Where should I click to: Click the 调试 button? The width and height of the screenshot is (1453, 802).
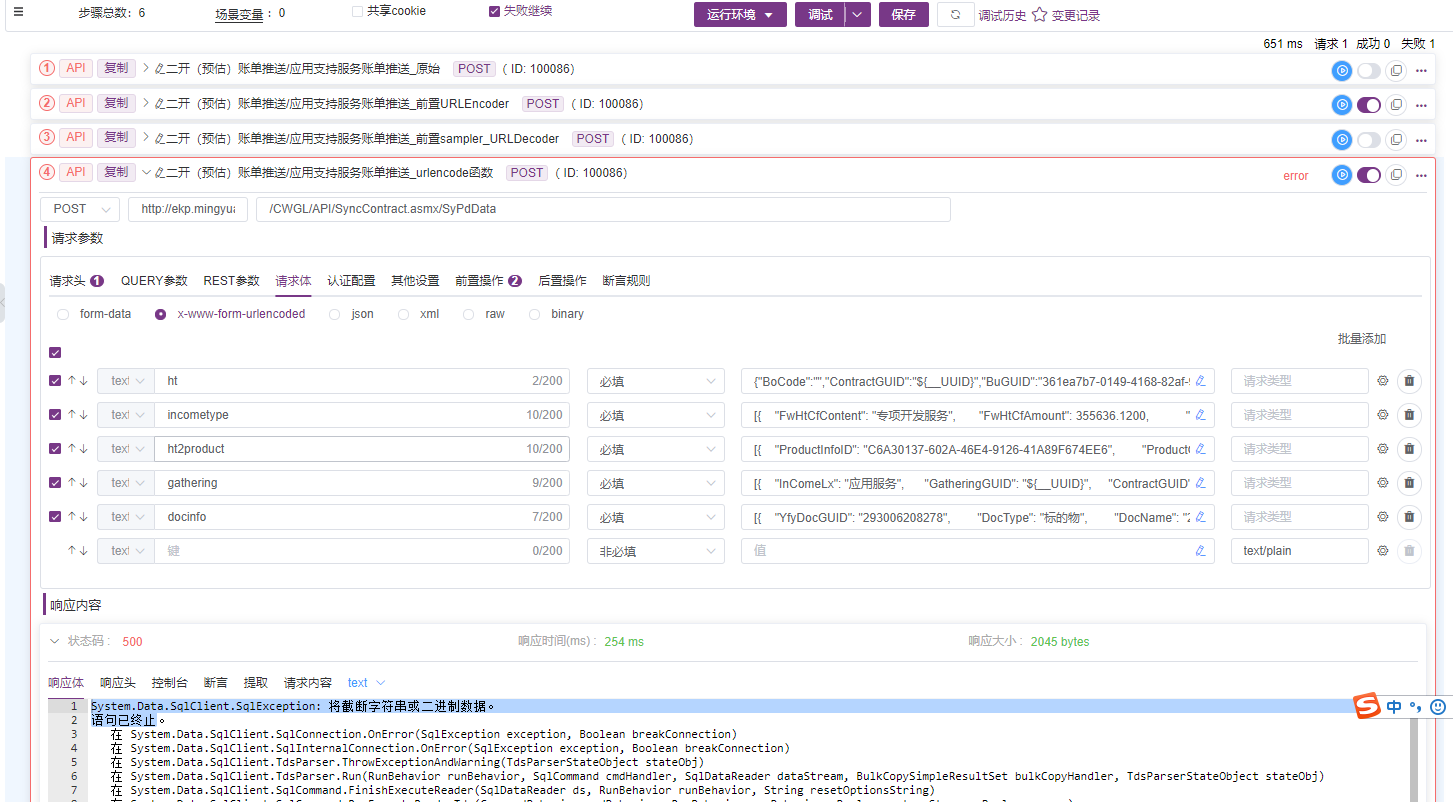(820, 15)
